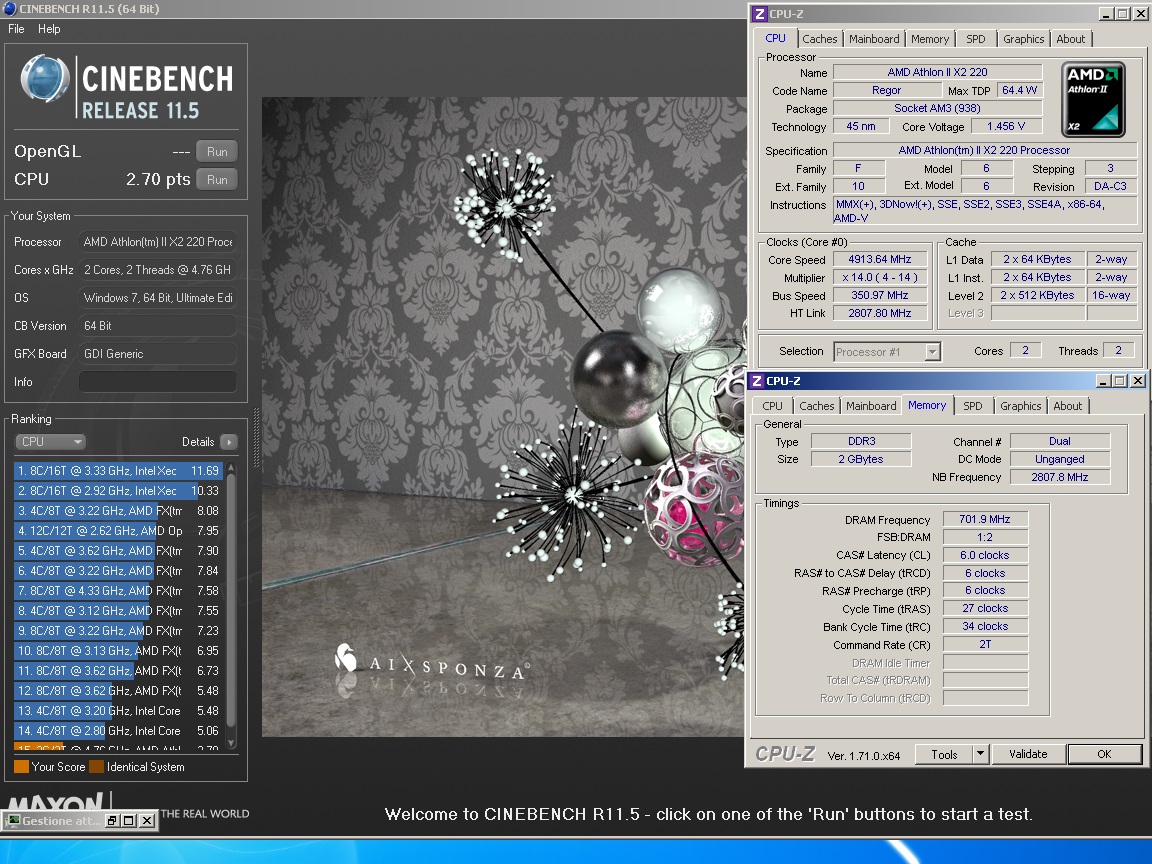
Task: Click the ranking list vertical scrollbar
Action: [231, 602]
